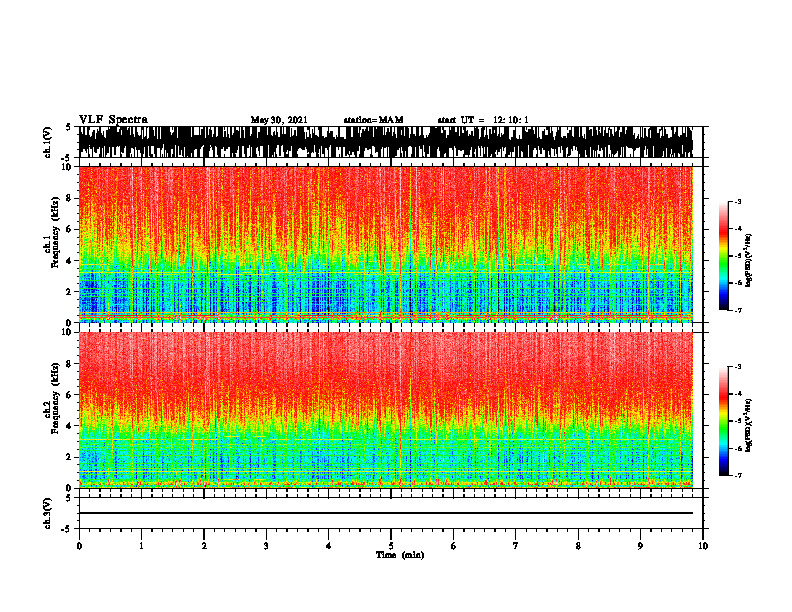Screen dimensions: 792x612
Task: Click the ch.3 flat voltage trace line
Action: coord(385,513)
